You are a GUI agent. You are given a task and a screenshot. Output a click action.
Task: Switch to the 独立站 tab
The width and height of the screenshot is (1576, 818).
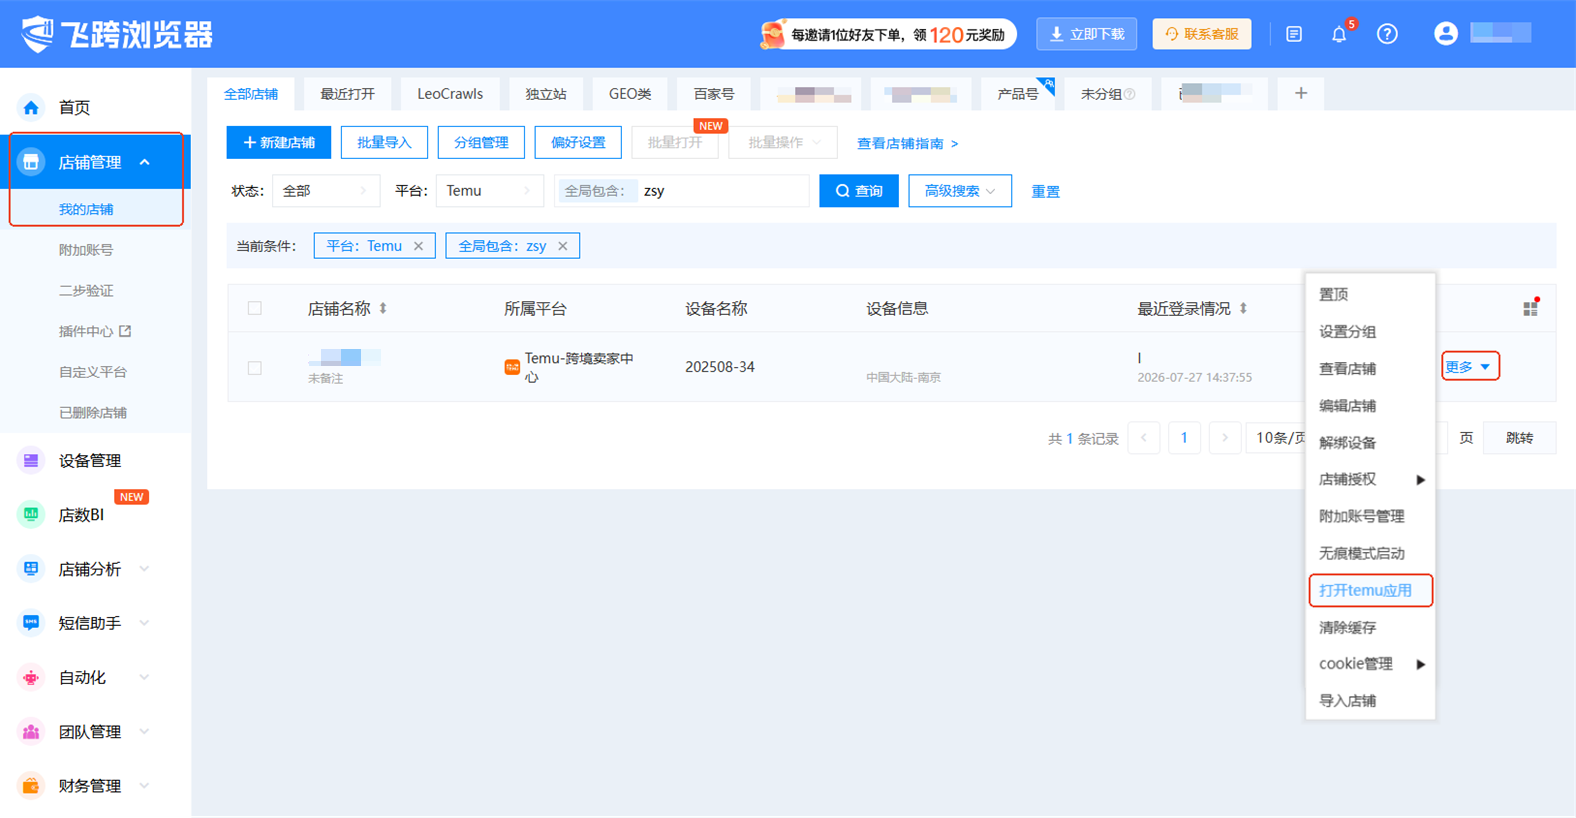coord(546,94)
